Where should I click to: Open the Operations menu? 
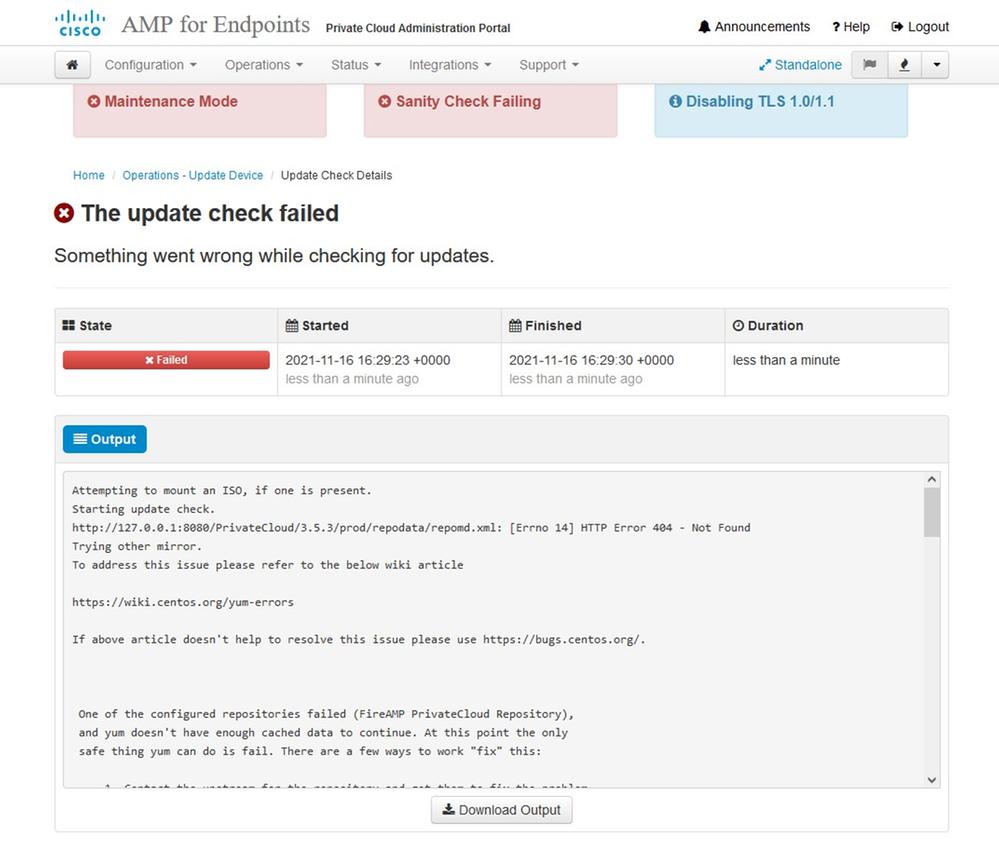(x=264, y=65)
